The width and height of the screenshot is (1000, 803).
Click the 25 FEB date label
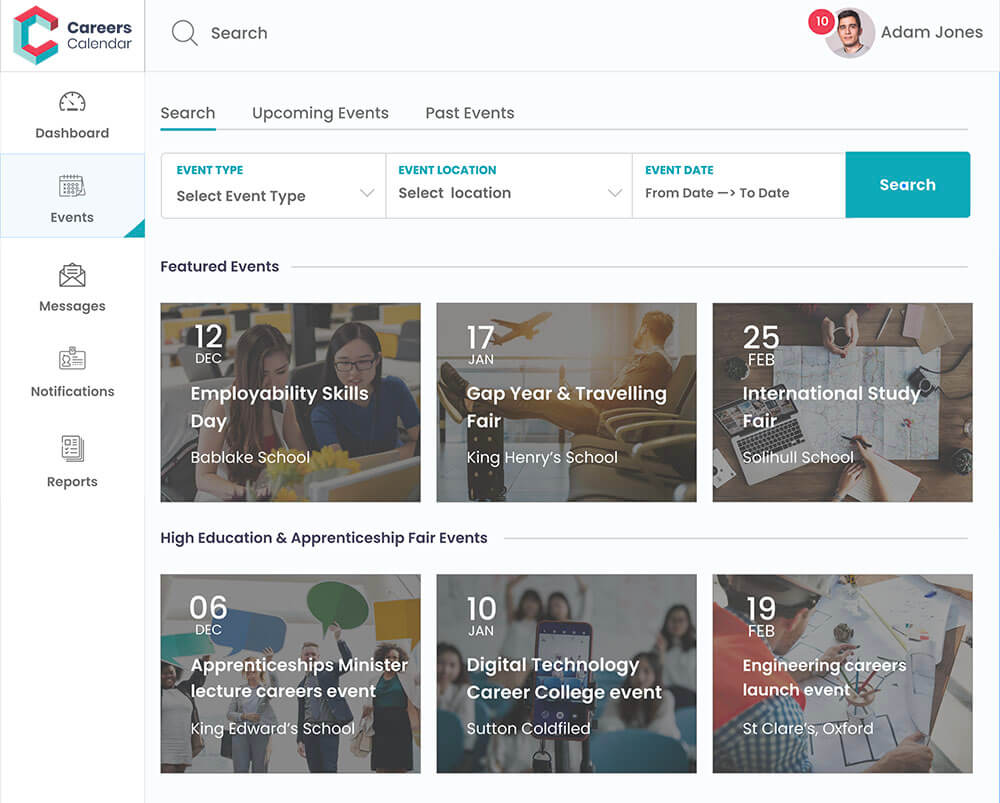pos(761,345)
